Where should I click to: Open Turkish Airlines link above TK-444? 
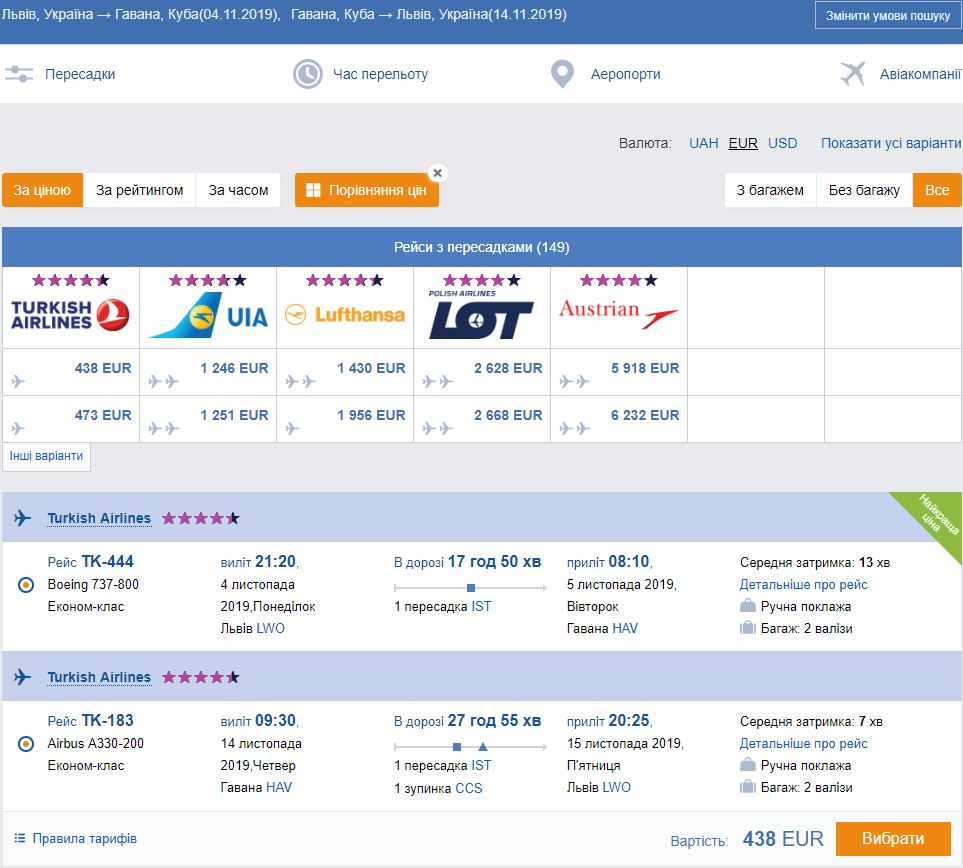click(x=99, y=518)
